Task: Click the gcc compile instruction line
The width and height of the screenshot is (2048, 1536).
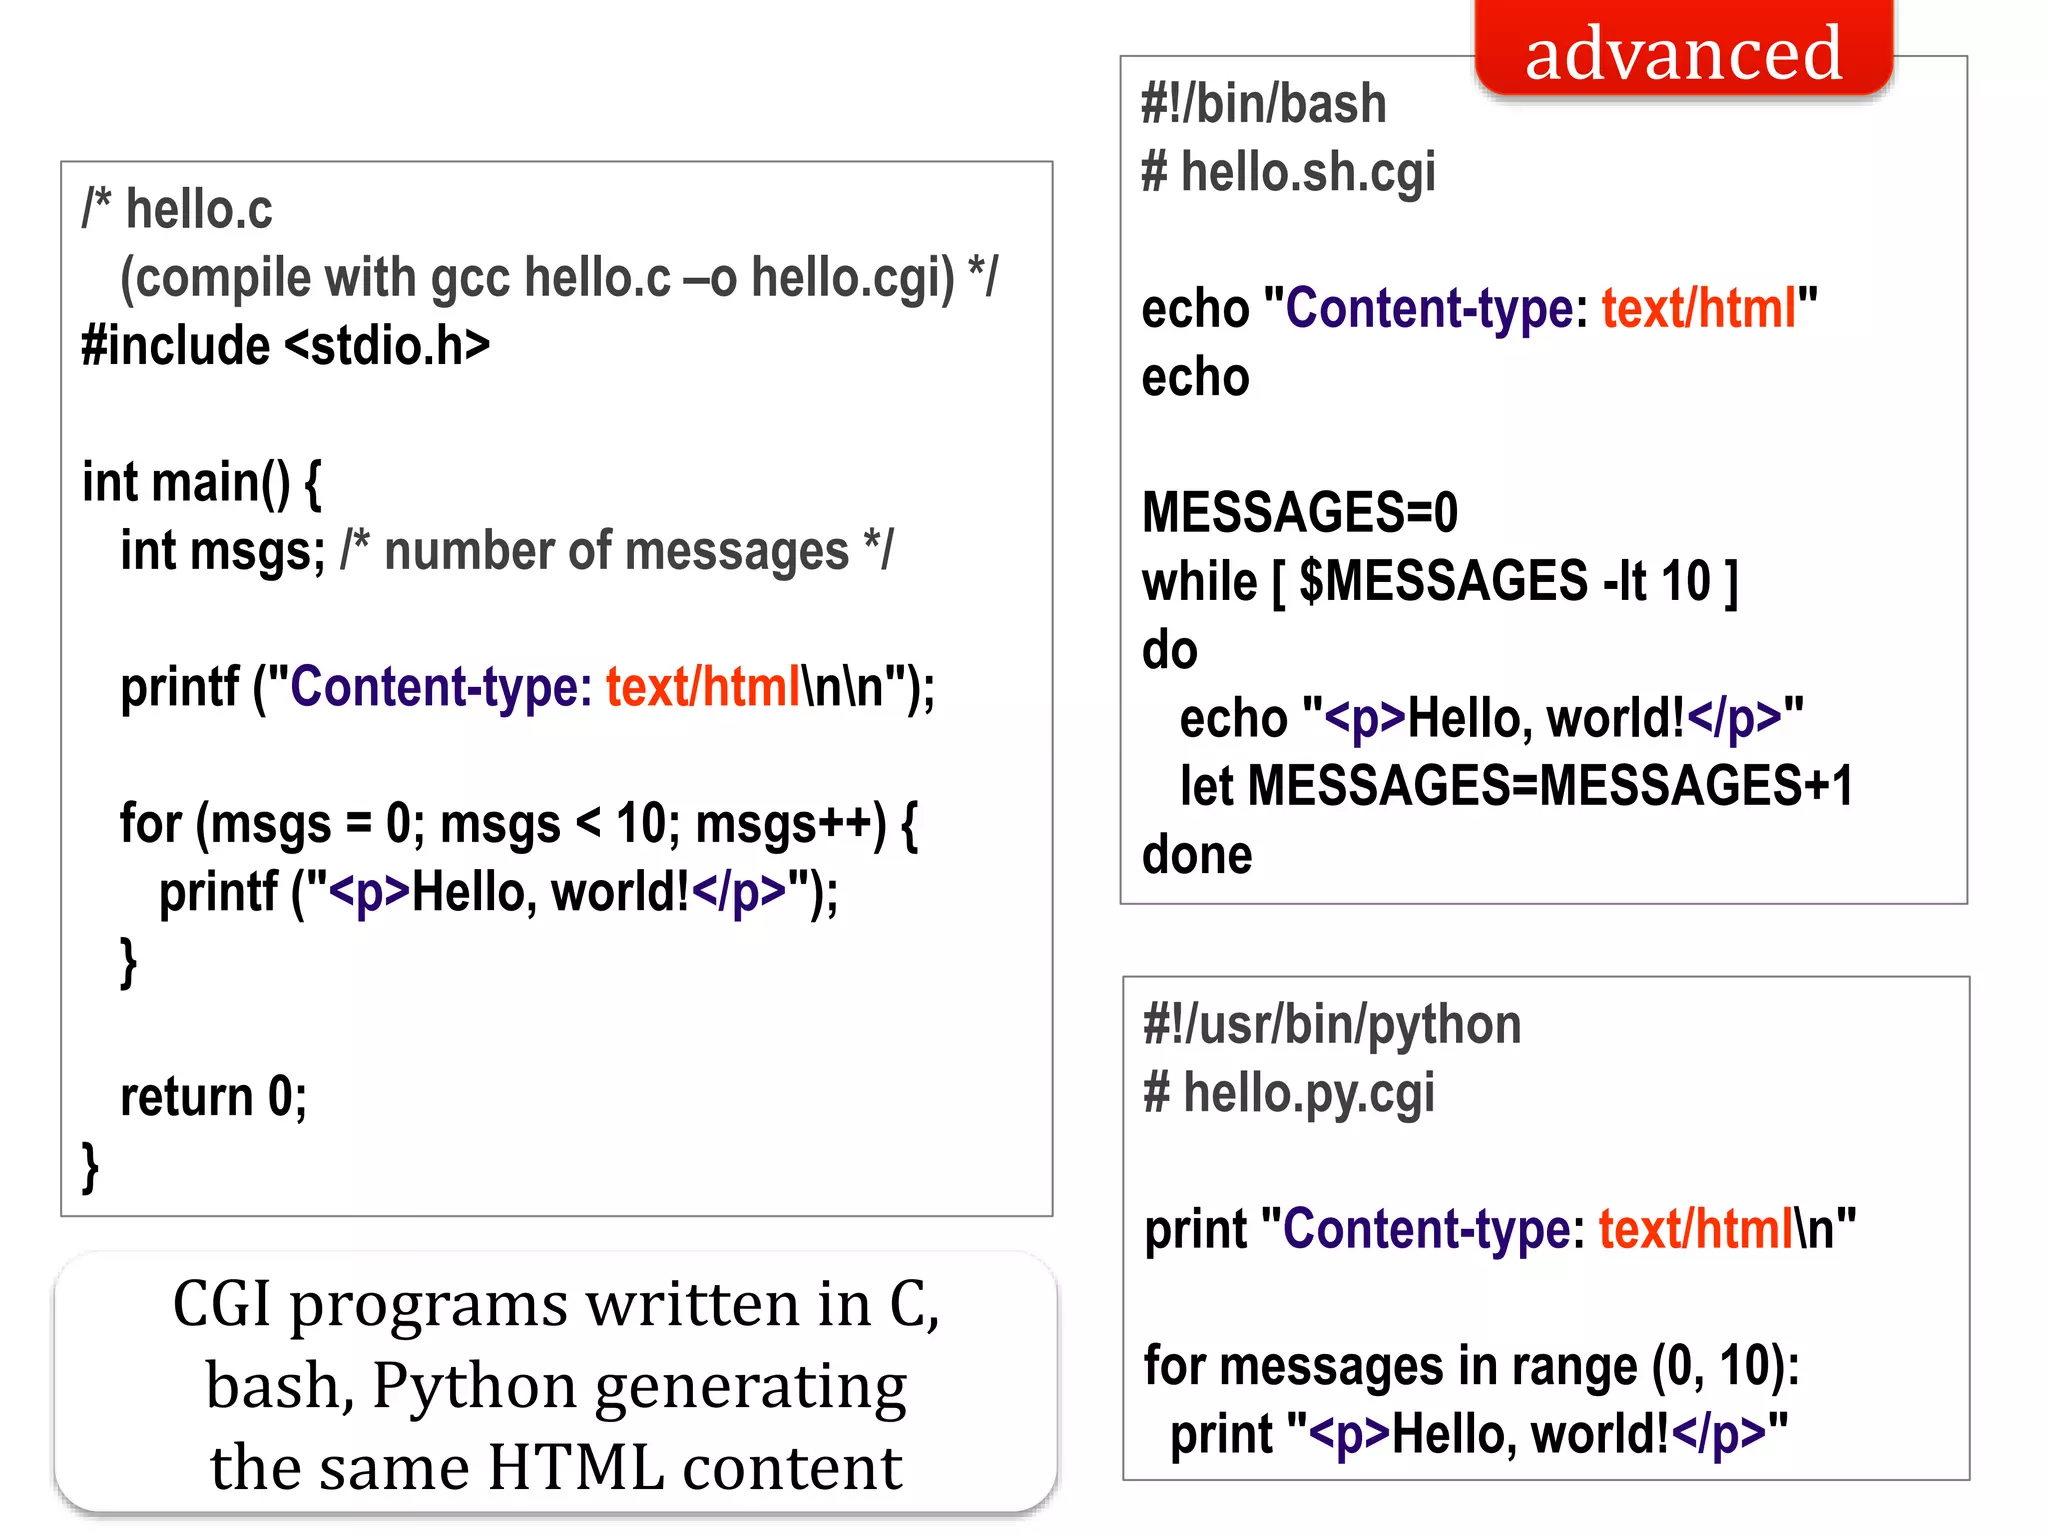Action: [558, 278]
